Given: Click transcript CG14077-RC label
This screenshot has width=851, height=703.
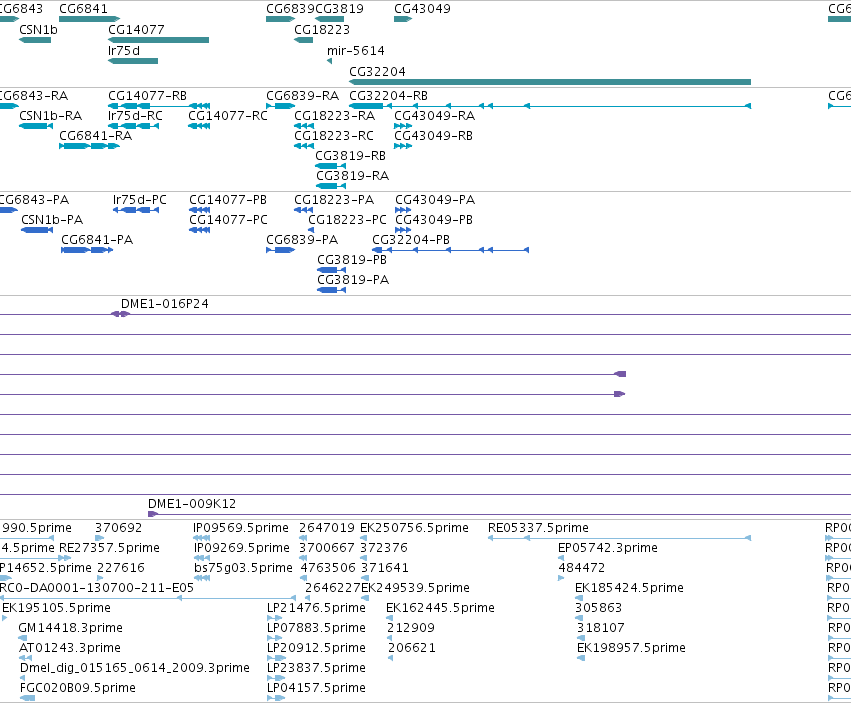Looking at the screenshot, I should [228, 116].
